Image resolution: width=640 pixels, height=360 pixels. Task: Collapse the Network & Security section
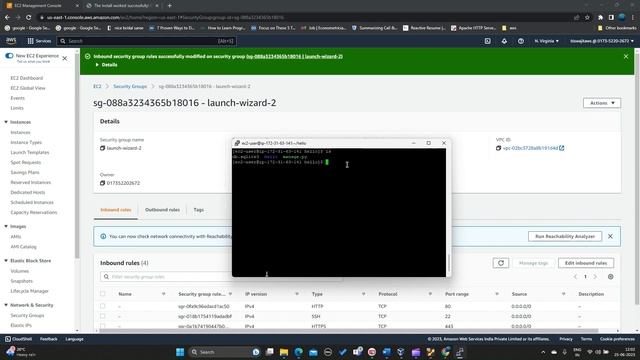tap(6, 305)
